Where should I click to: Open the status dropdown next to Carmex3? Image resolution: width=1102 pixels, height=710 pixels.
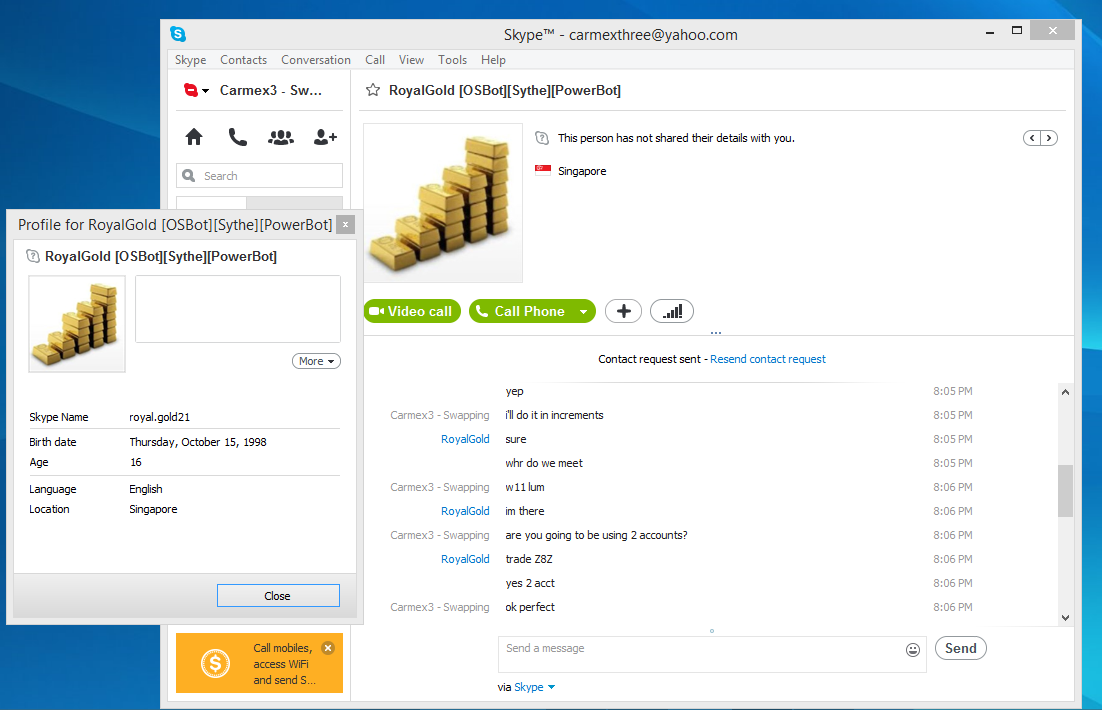[205, 91]
